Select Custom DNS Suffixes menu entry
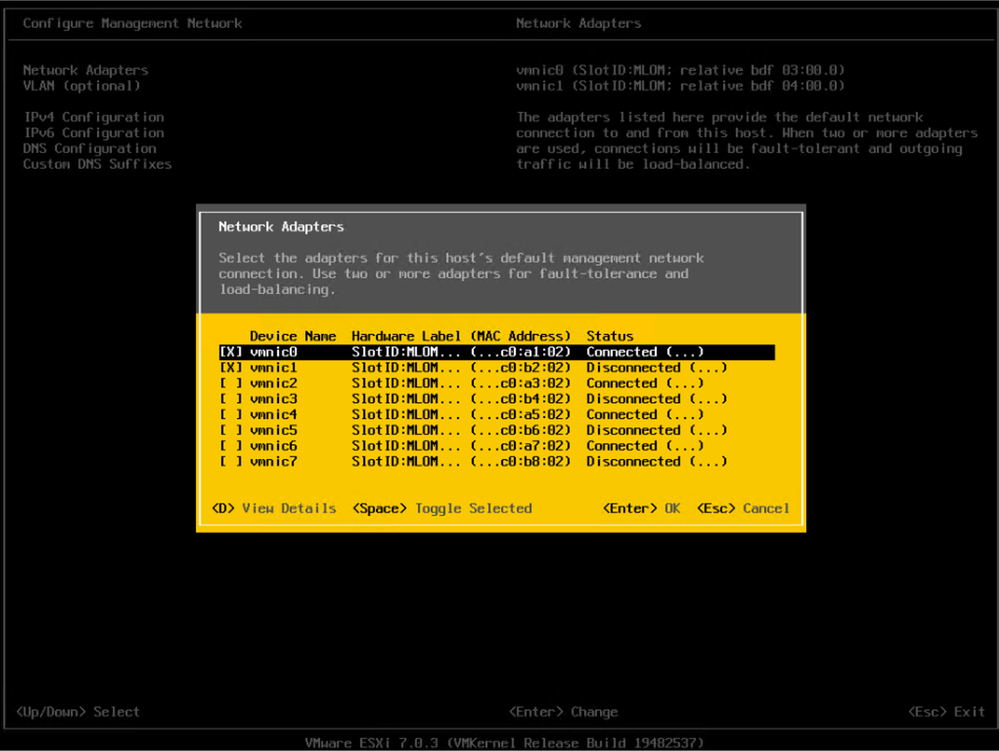 97,164
